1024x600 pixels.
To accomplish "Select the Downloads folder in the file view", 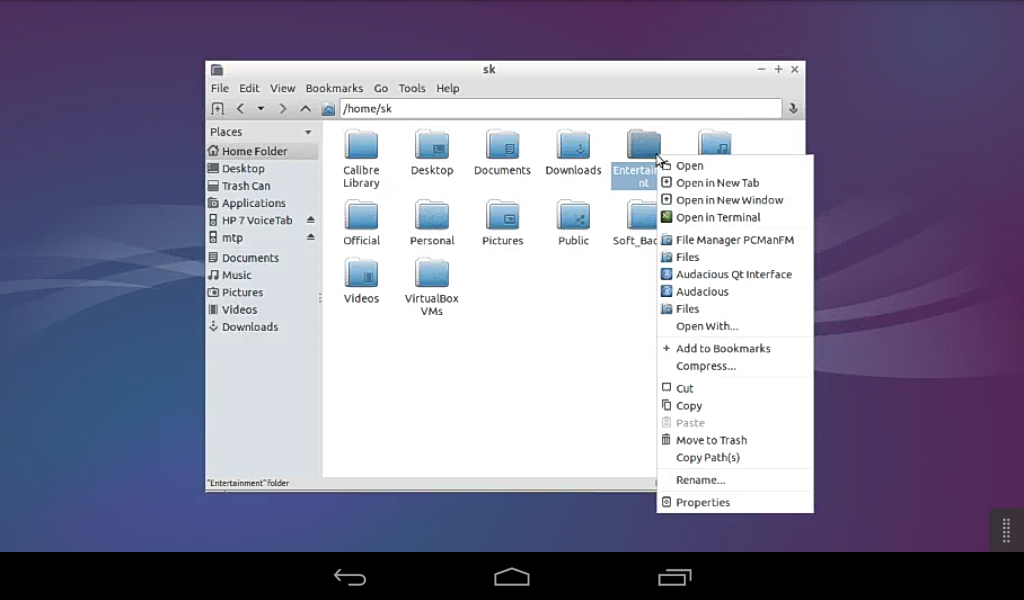I will click(x=573, y=144).
